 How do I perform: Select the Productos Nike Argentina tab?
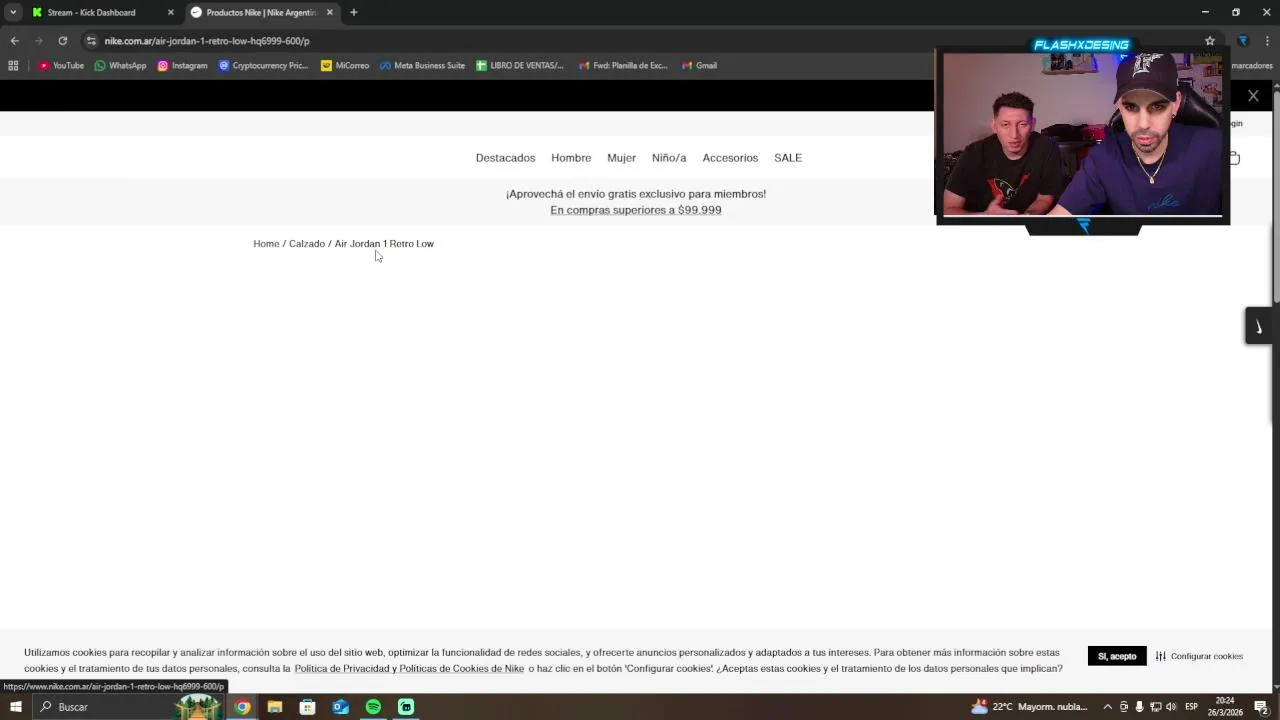[261, 13]
